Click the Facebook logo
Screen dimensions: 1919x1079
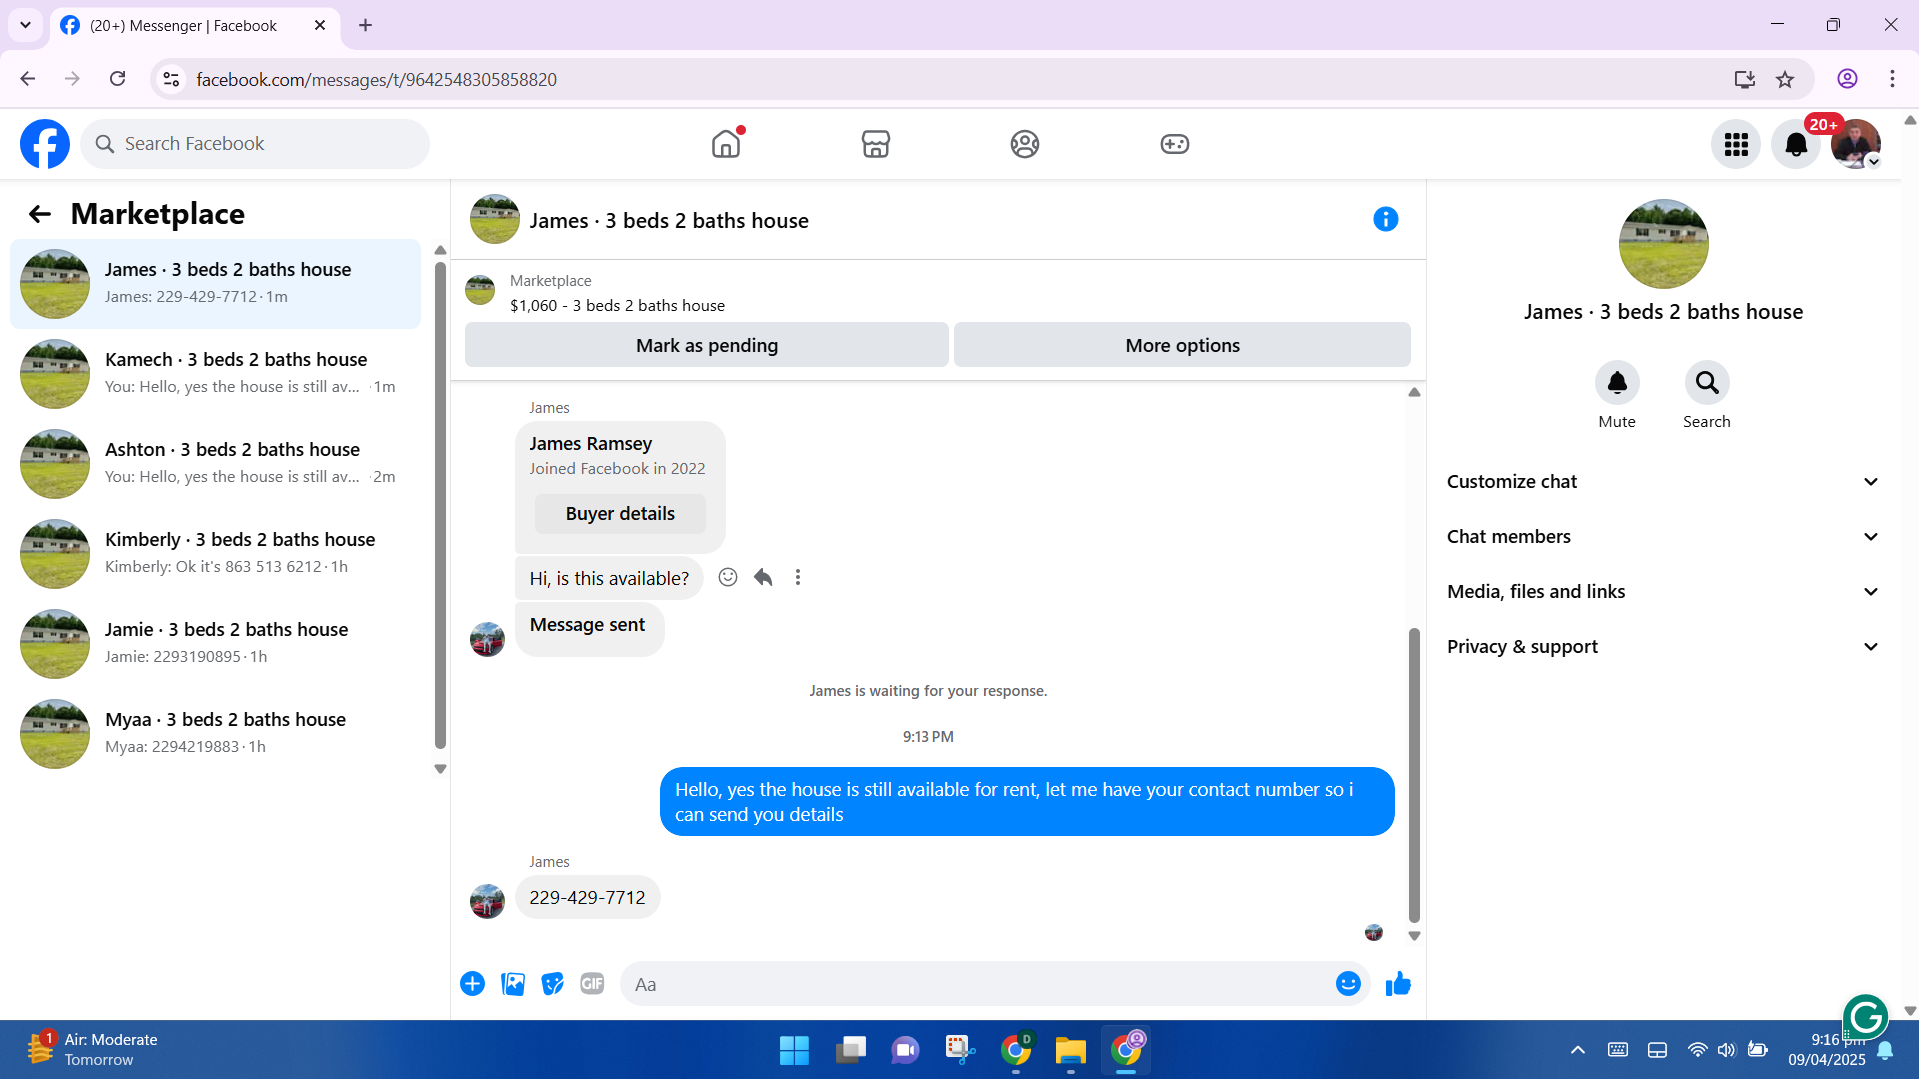(x=45, y=144)
